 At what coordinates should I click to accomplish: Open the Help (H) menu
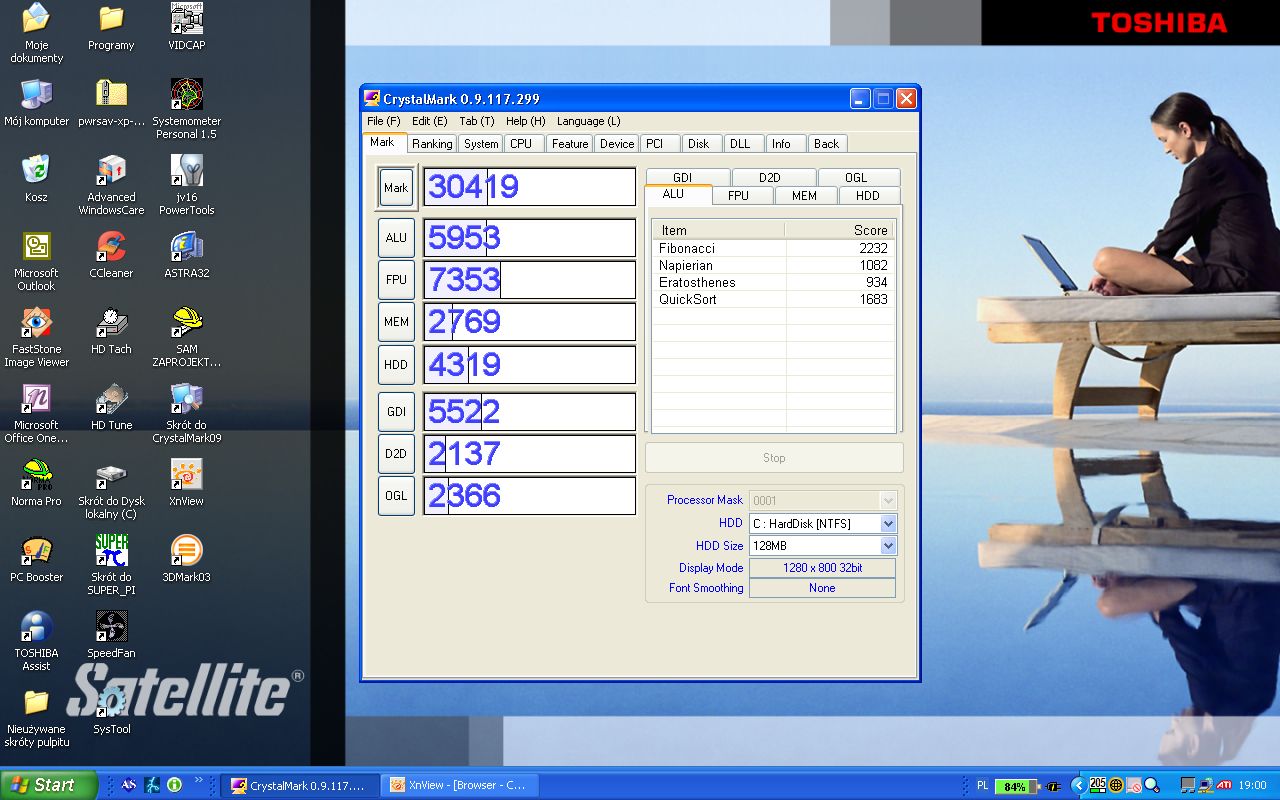click(x=525, y=121)
